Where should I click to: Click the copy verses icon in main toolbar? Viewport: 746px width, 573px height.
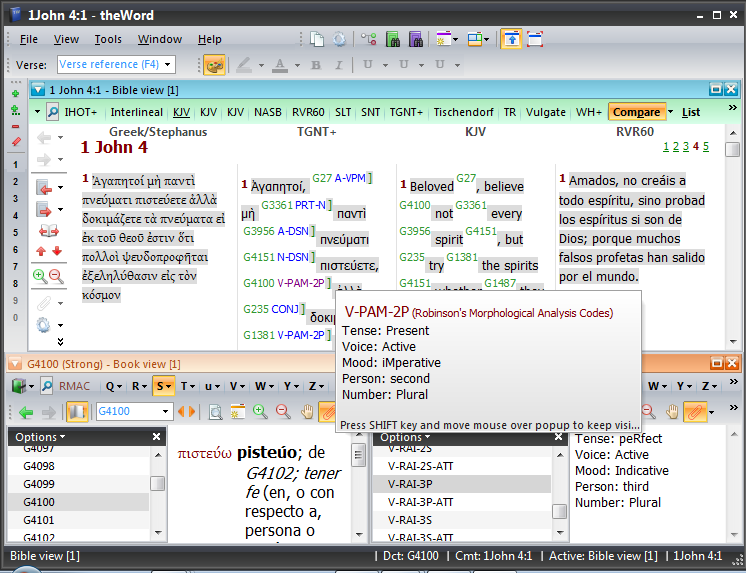point(317,39)
